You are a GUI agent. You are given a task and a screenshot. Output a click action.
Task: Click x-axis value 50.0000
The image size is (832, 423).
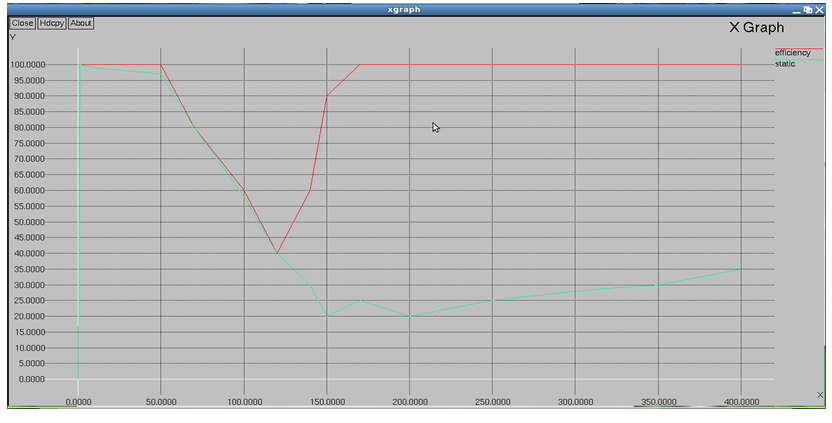coord(161,402)
